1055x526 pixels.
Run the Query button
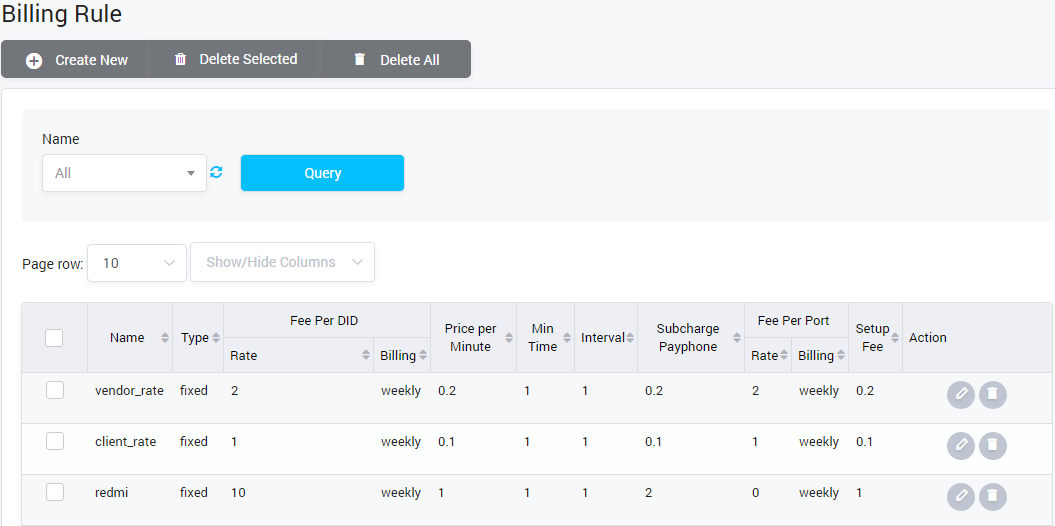point(322,173)
